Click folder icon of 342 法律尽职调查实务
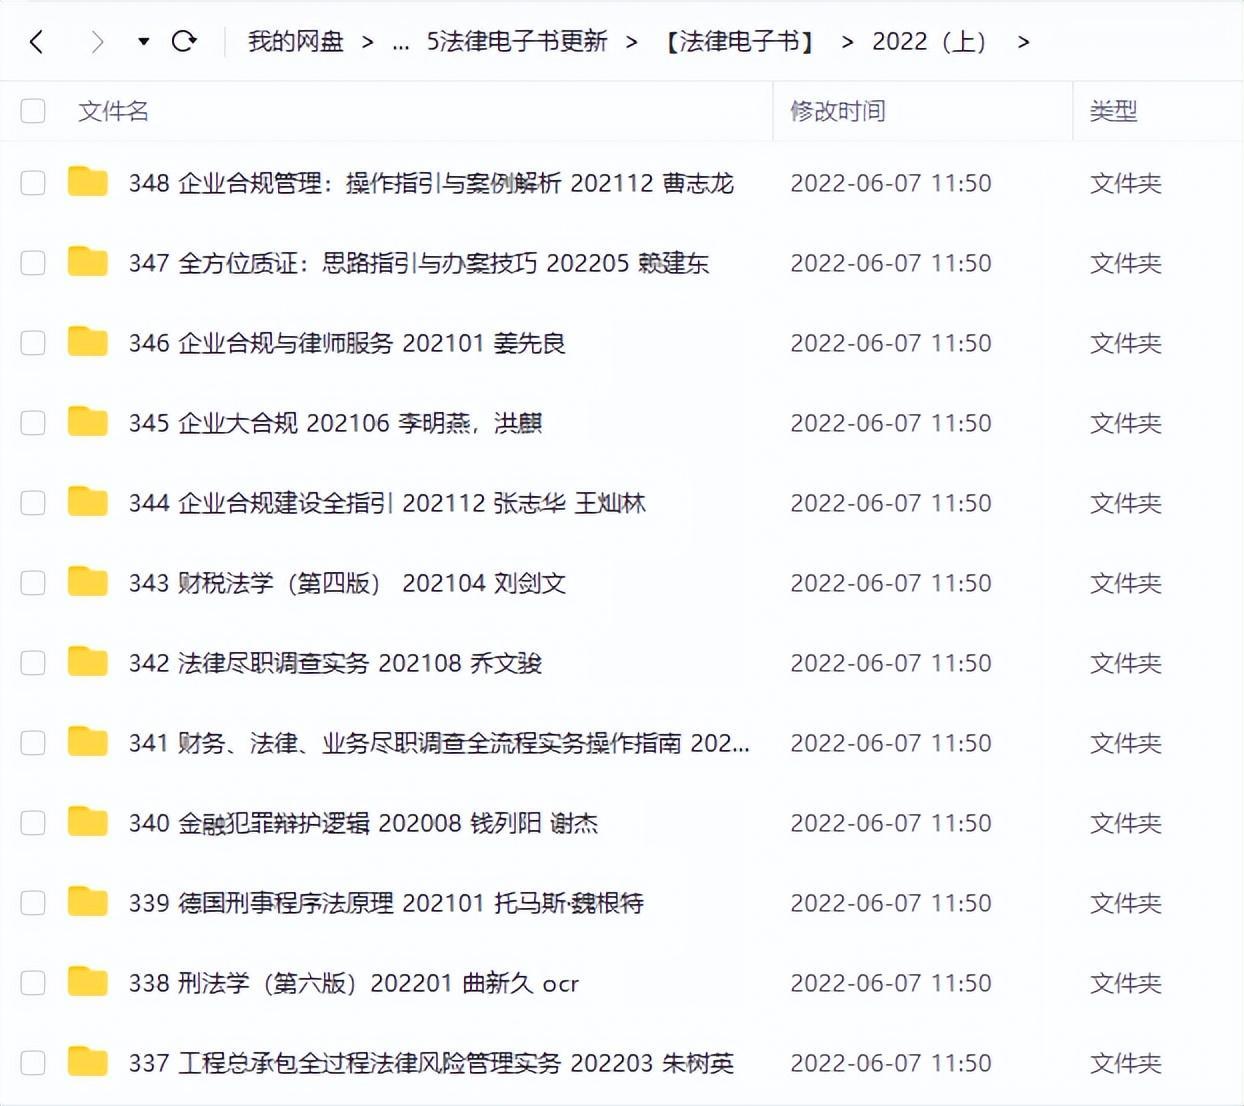This screenshot has width=1244, height=1106. (x=88, y=661)
